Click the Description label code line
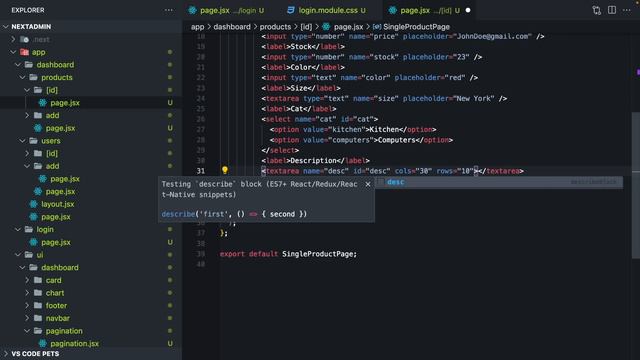Image resolution: width=640 pixels, height=360 pixels. point(316,161)
